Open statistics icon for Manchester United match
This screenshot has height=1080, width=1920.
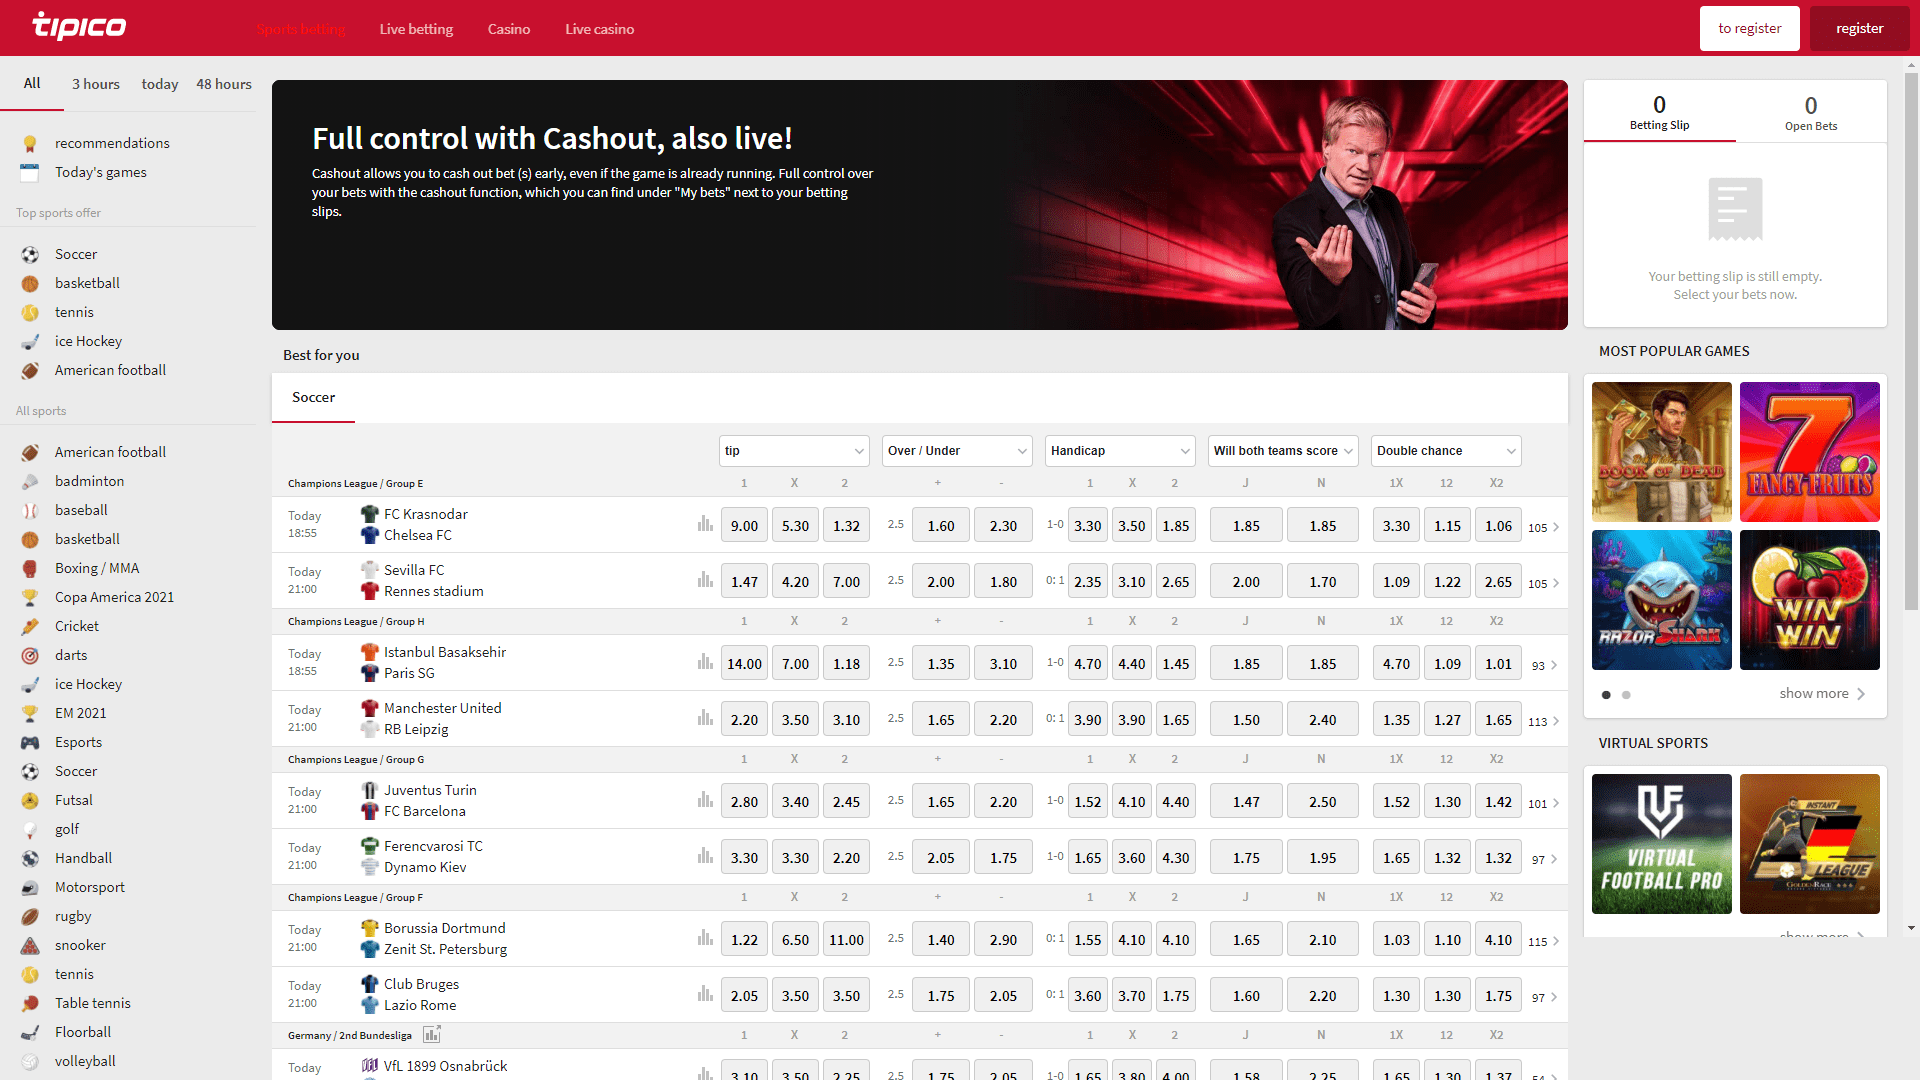pyautogui.click(x=705, y=718)
